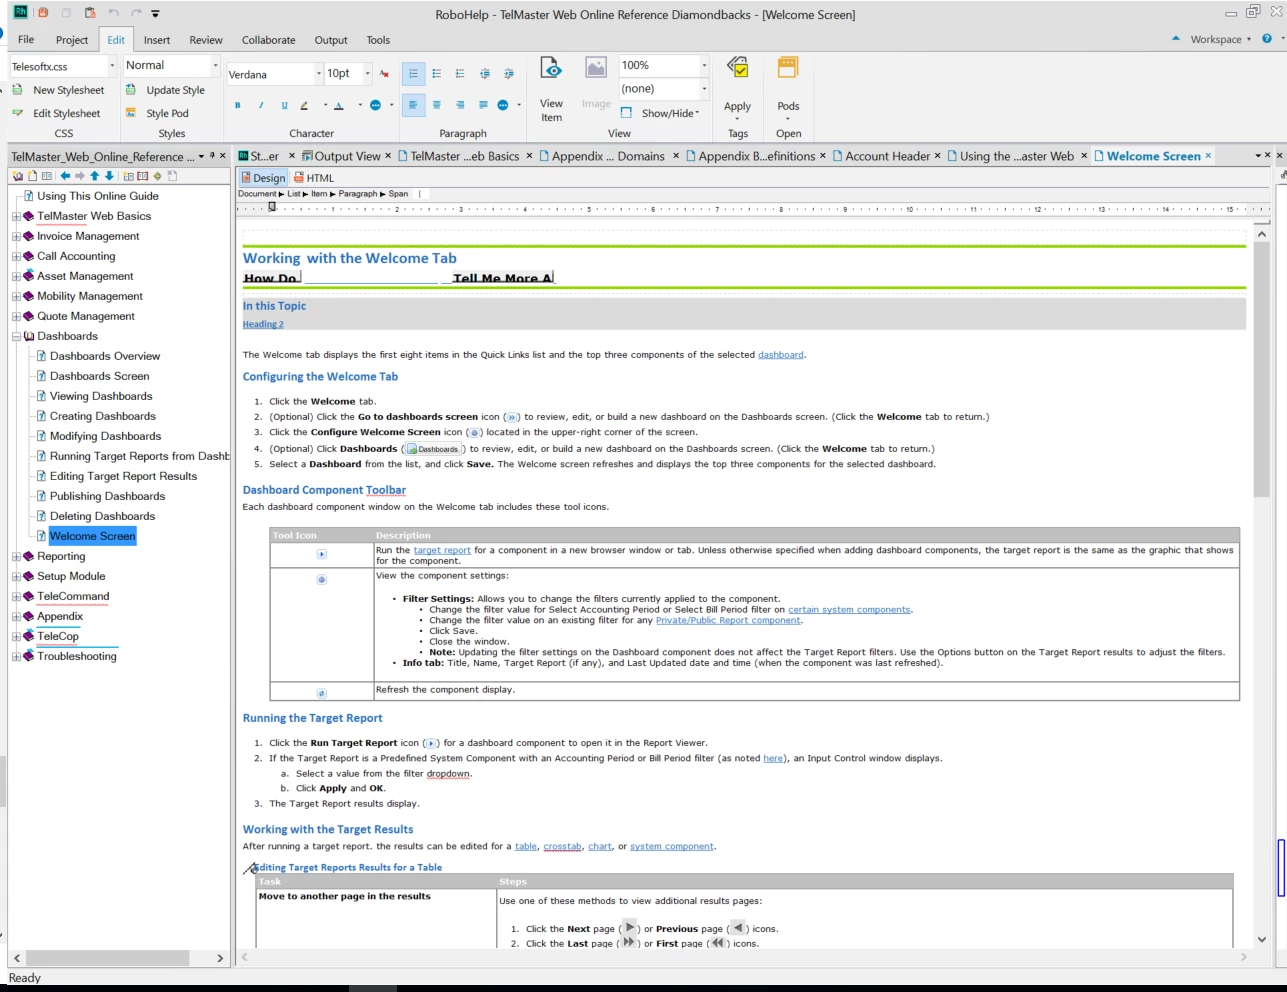Move TOC item up with blue arrow

click(x=95, y=176)
